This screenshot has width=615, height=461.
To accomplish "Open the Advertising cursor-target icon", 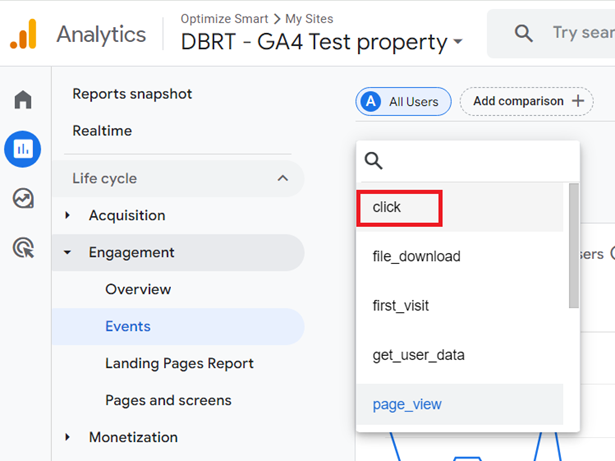I will pyautogui.click(x=23, y=248).
